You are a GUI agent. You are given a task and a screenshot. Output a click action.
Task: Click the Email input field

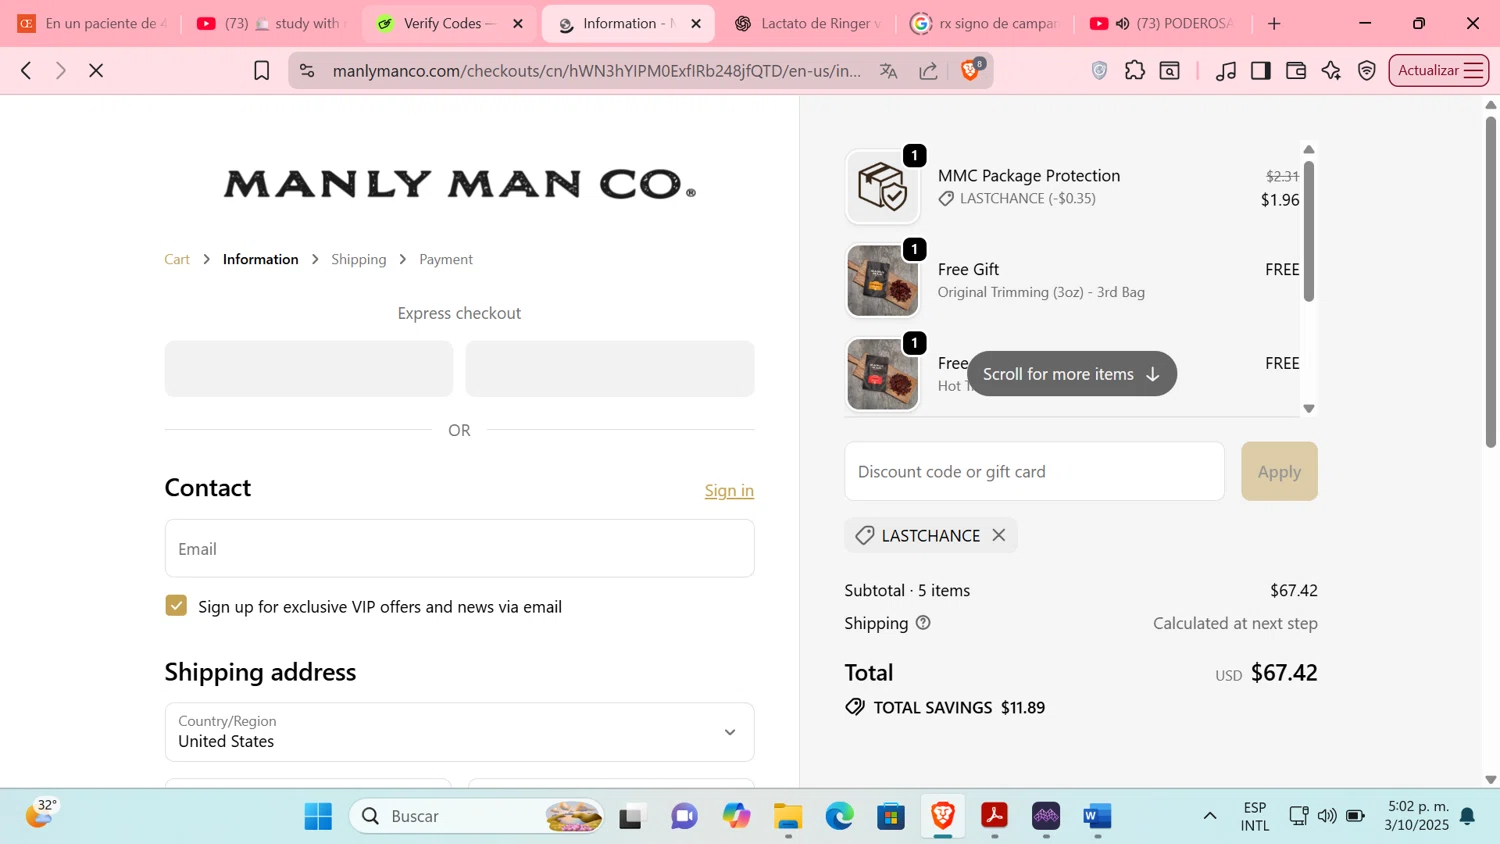point(459,548)
